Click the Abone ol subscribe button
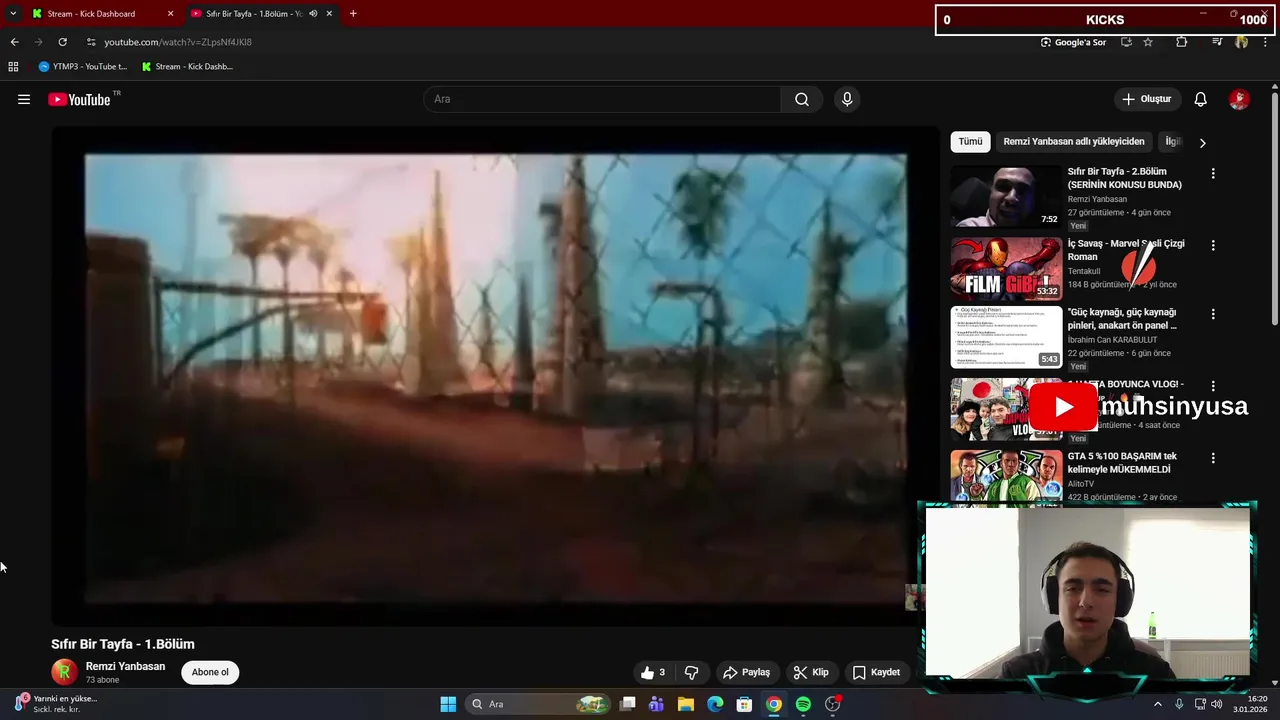Image resolution: width=1280 pixels, height=720 pixels. tap(210, 672)
